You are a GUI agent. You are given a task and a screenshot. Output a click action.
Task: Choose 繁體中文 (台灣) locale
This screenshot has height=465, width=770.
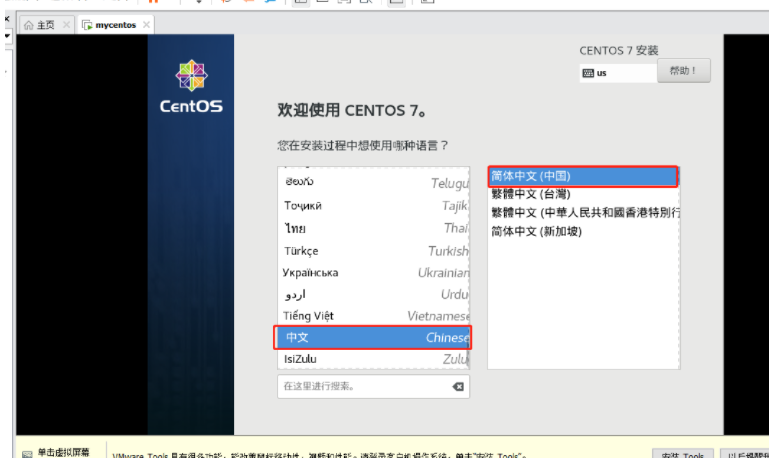583,194
